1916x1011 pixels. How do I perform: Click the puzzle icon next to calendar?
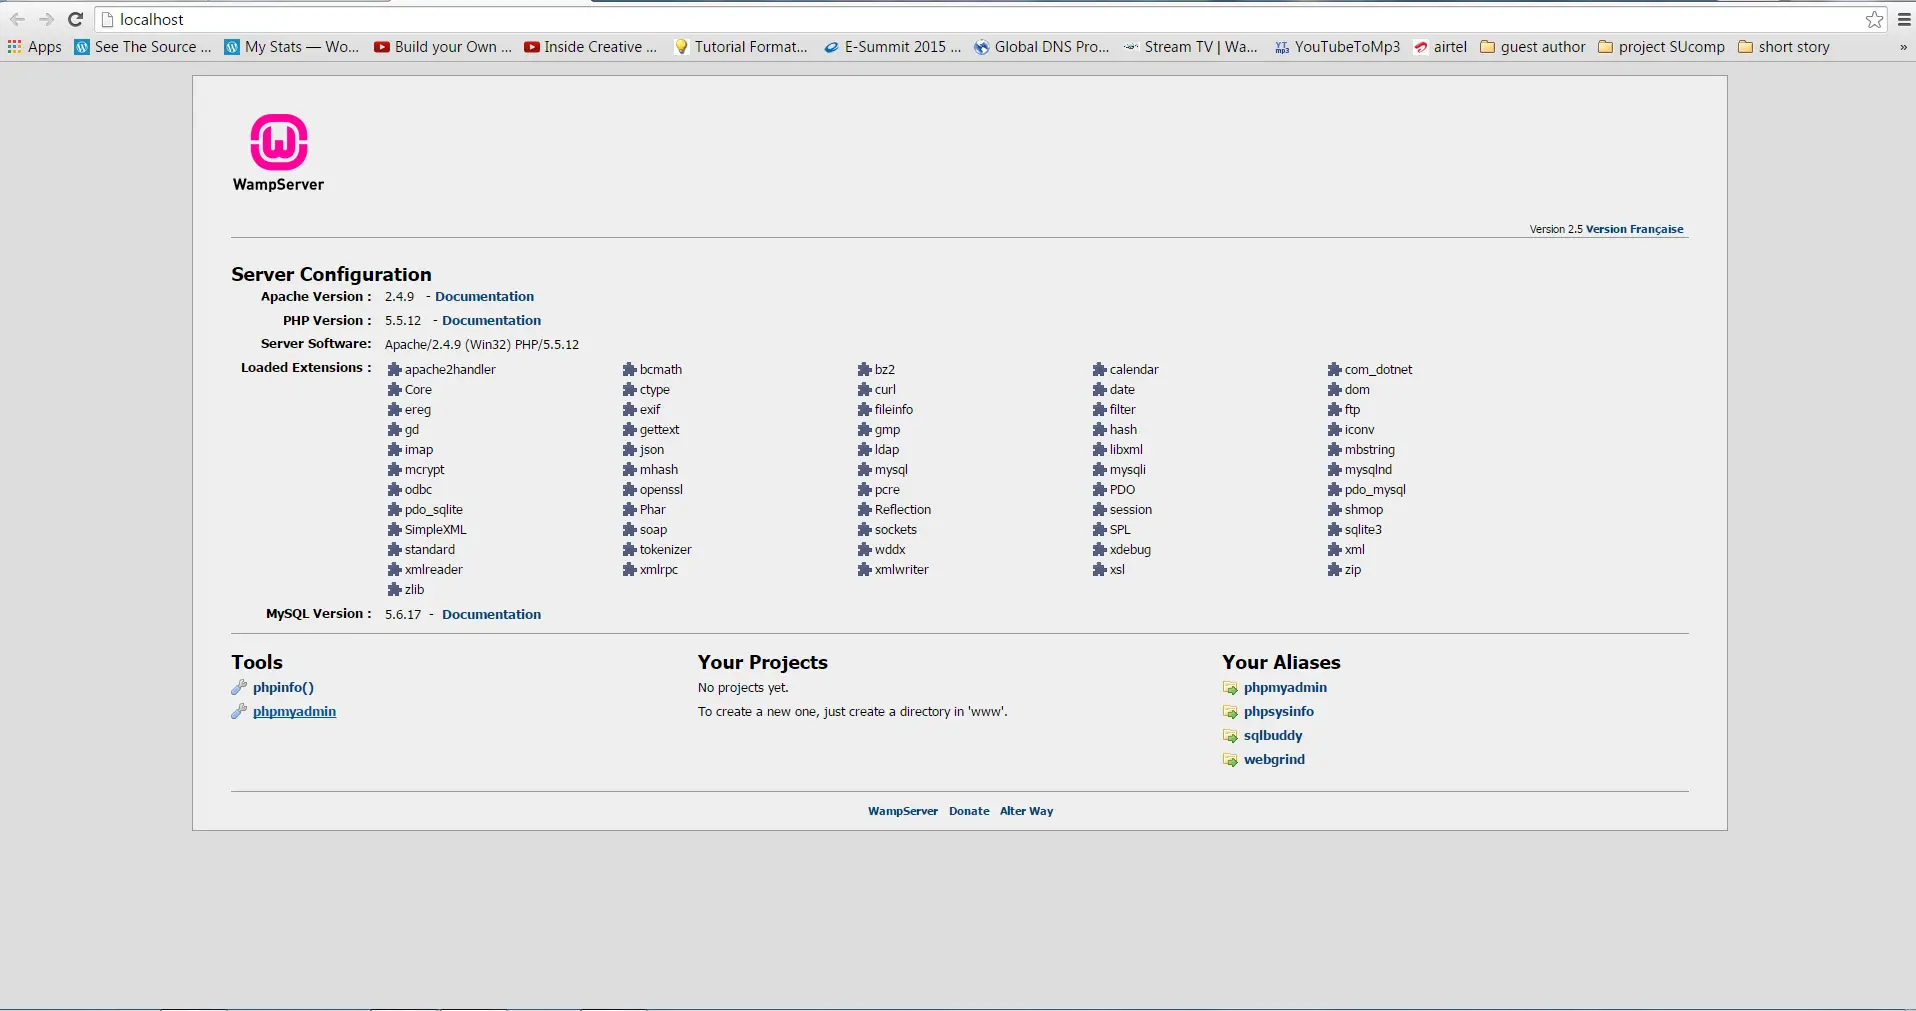click(1099, 369)
